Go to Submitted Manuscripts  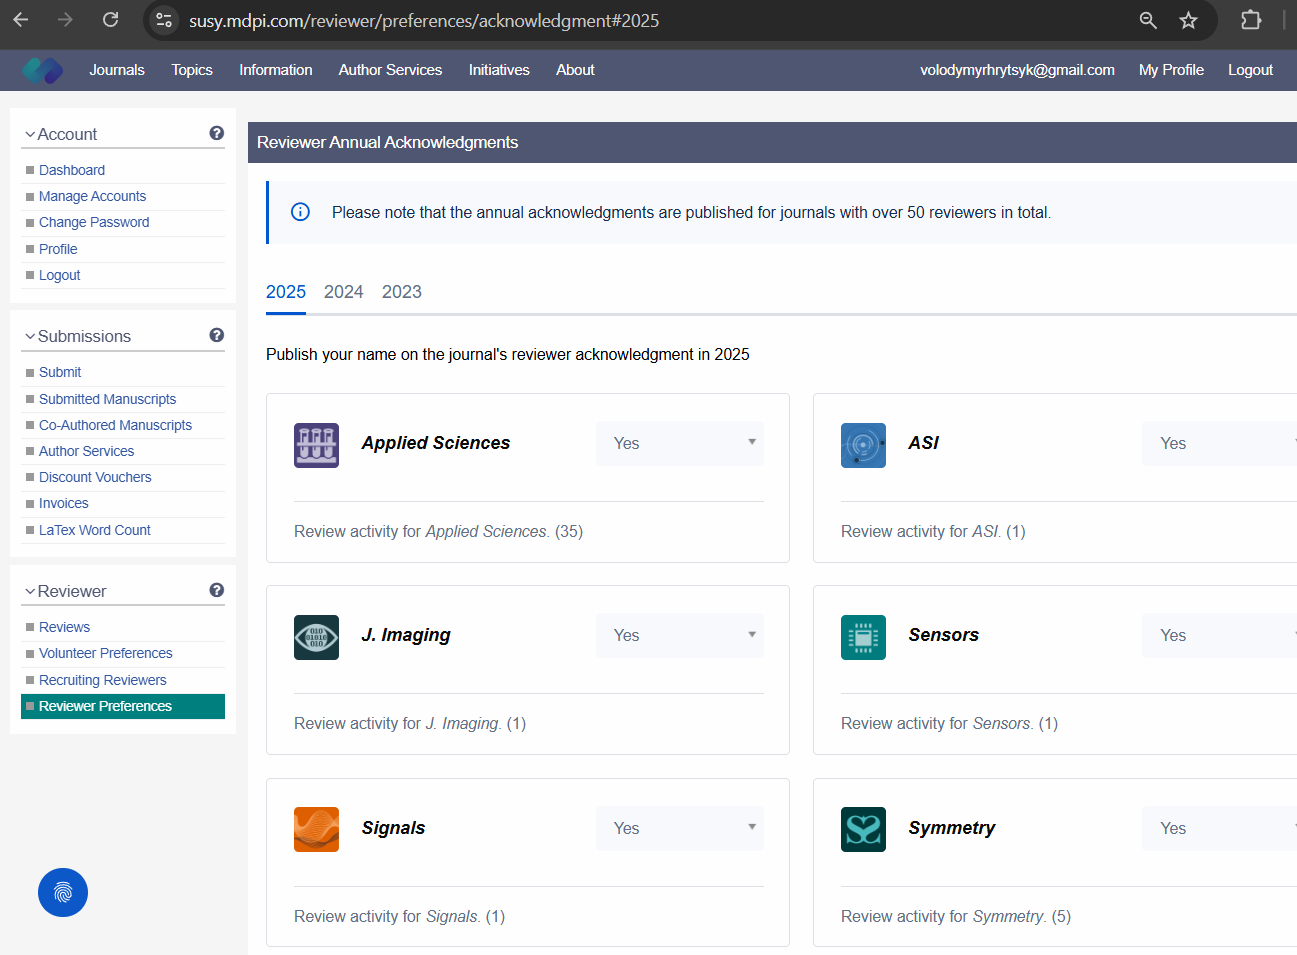click(x=107, y=399)
